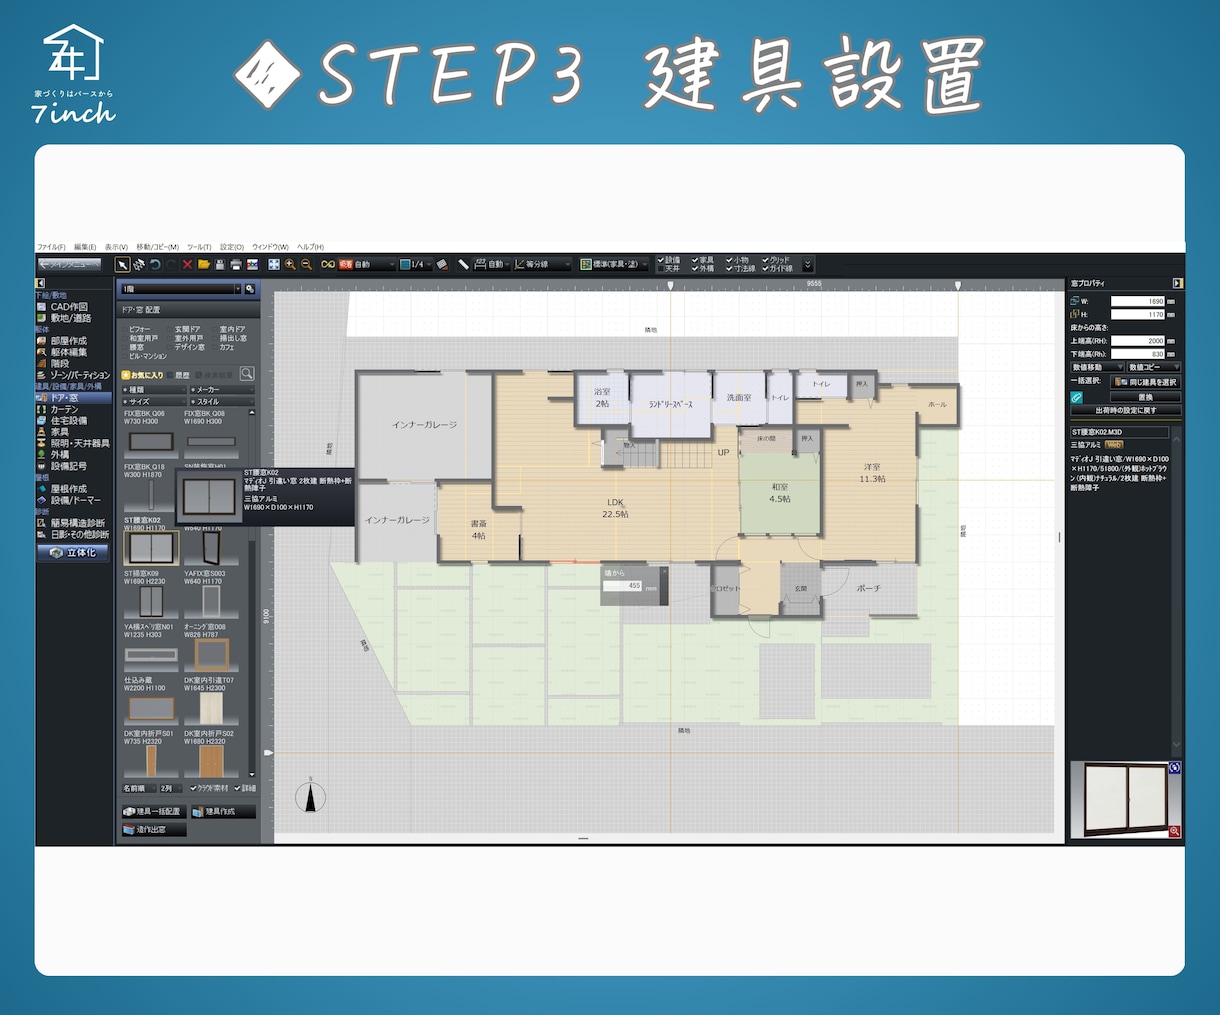Click 出荷時の設定に戻す button

[x=1126, y=410]
